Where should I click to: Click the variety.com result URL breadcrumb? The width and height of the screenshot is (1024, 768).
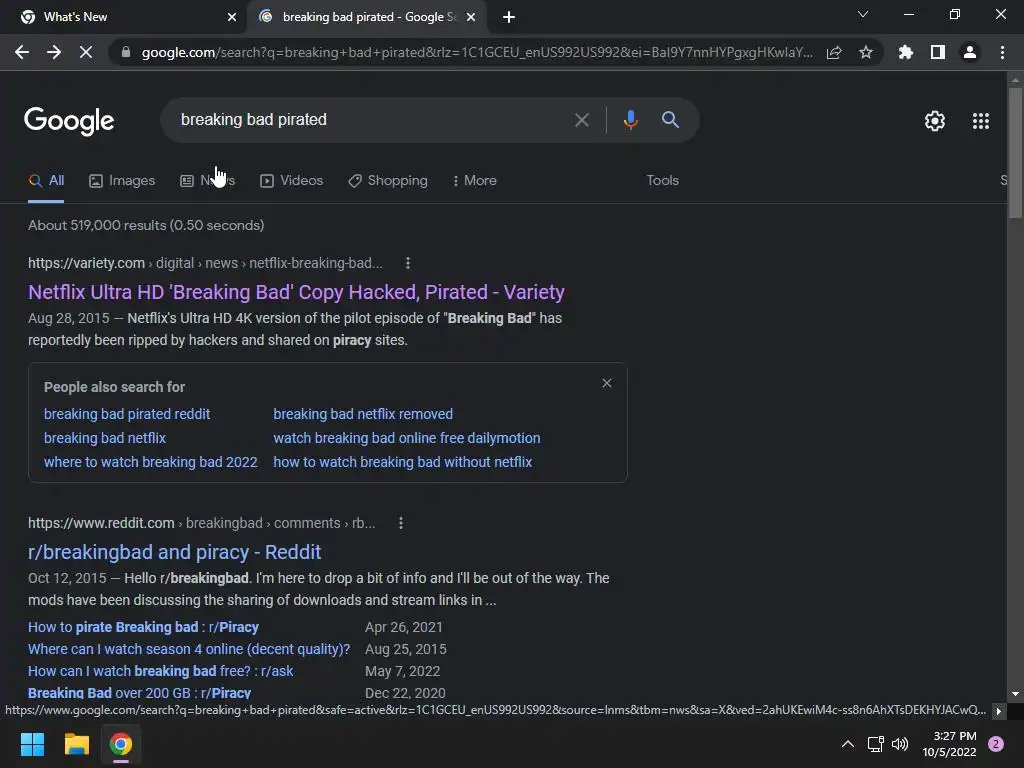click(205, 263)
